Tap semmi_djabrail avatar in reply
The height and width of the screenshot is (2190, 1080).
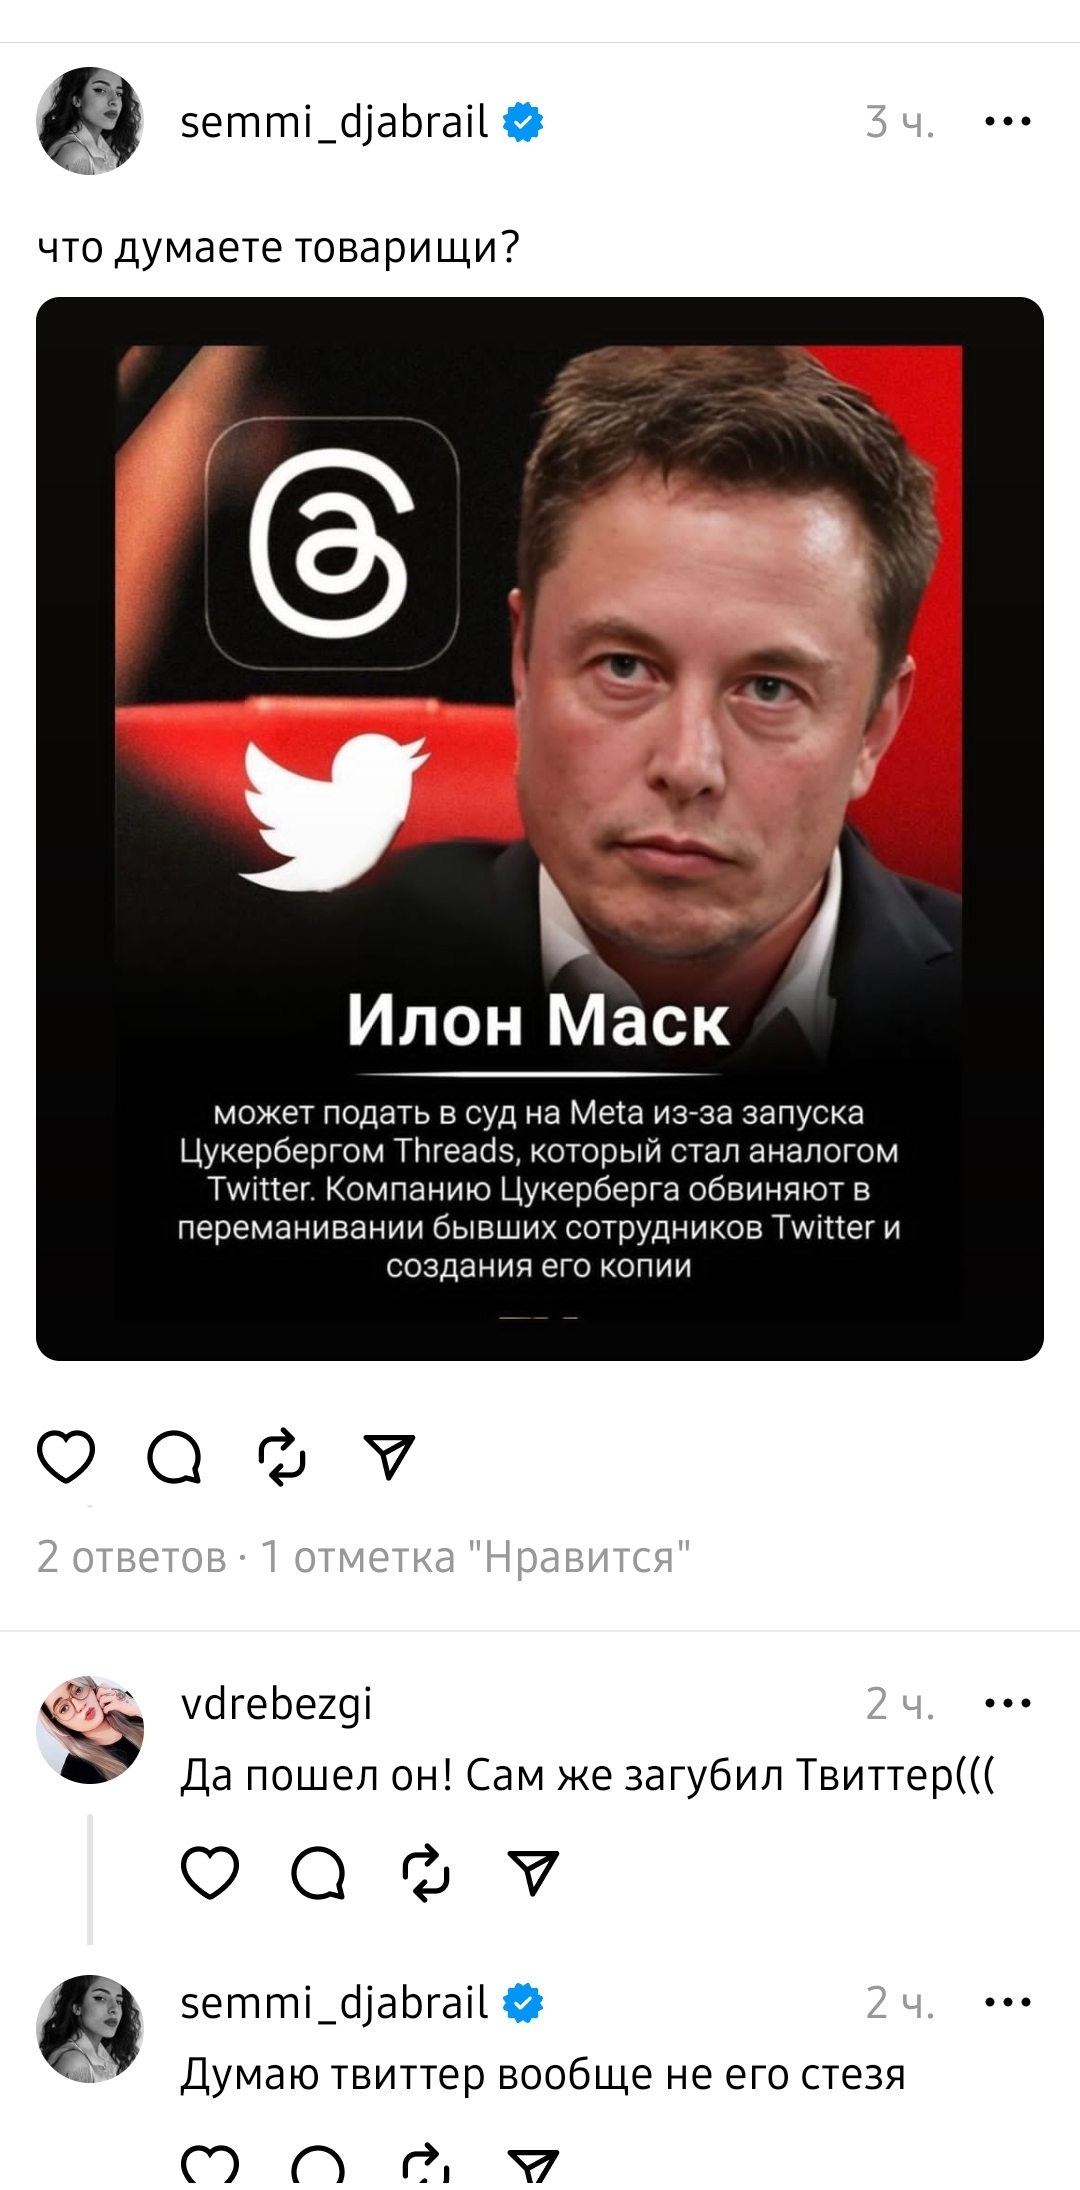(90, 2029)
